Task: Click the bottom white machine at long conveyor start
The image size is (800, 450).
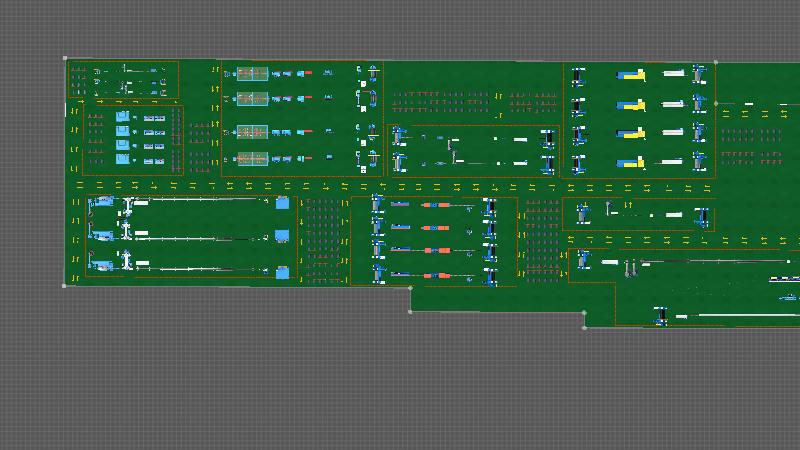Action: [127, 261]
